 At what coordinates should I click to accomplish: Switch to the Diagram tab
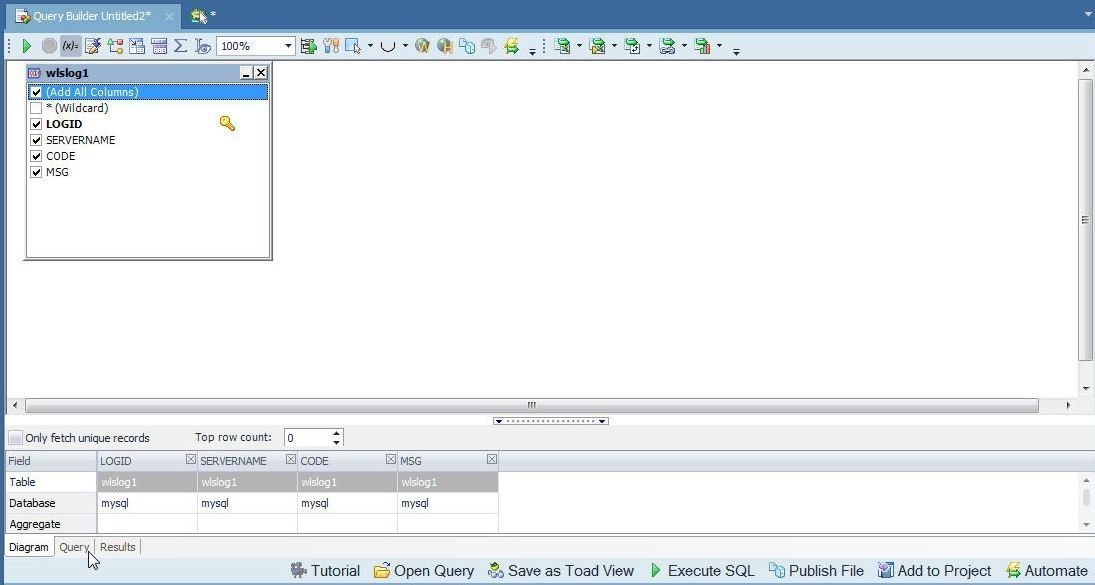tap(29, 547)
